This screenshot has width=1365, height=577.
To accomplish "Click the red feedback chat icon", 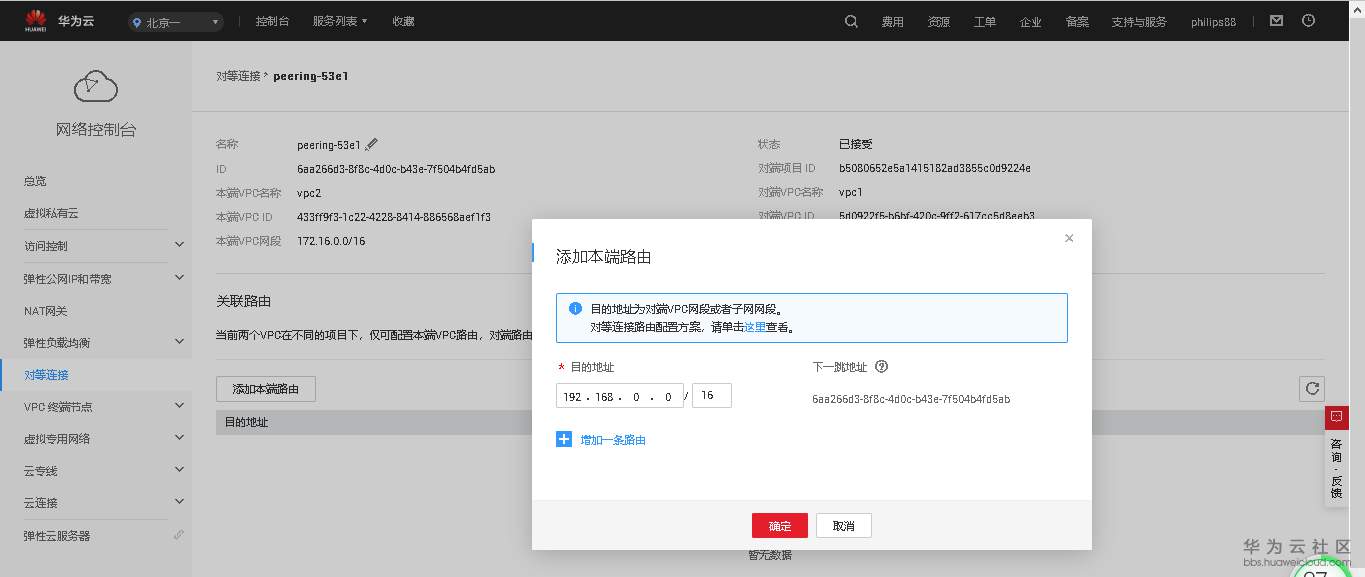I will pos(1337,417).
